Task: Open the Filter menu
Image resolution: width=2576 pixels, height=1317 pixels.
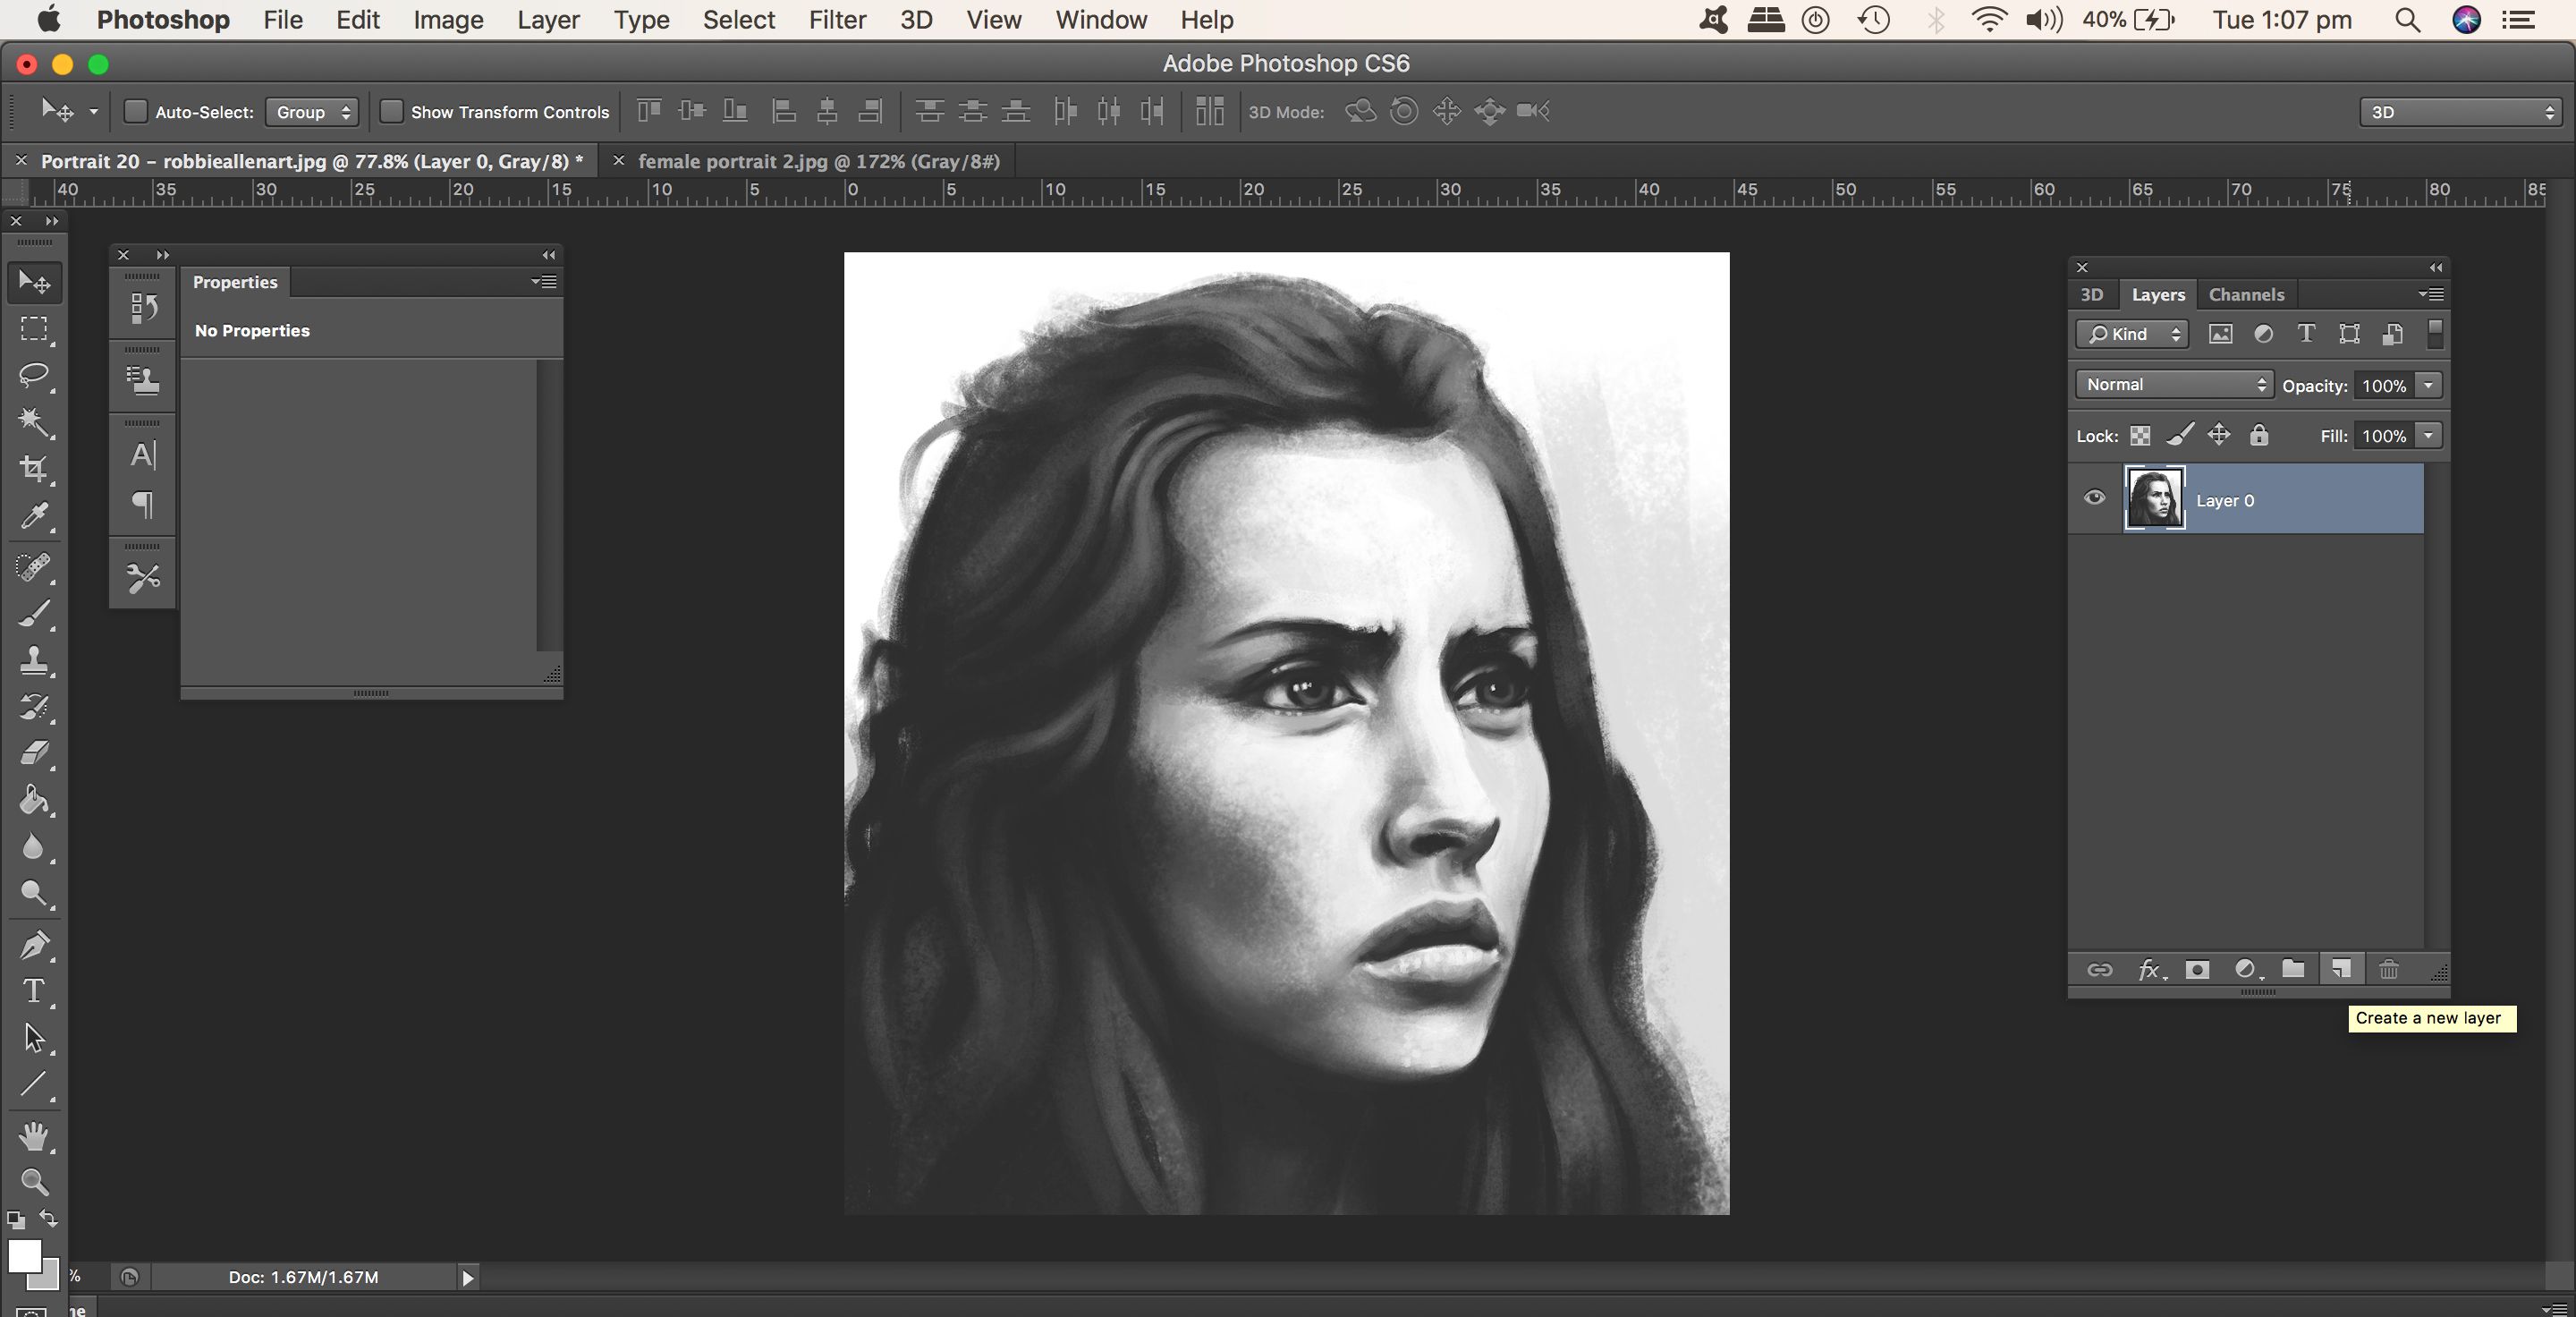Action: [x=837, y=20]
